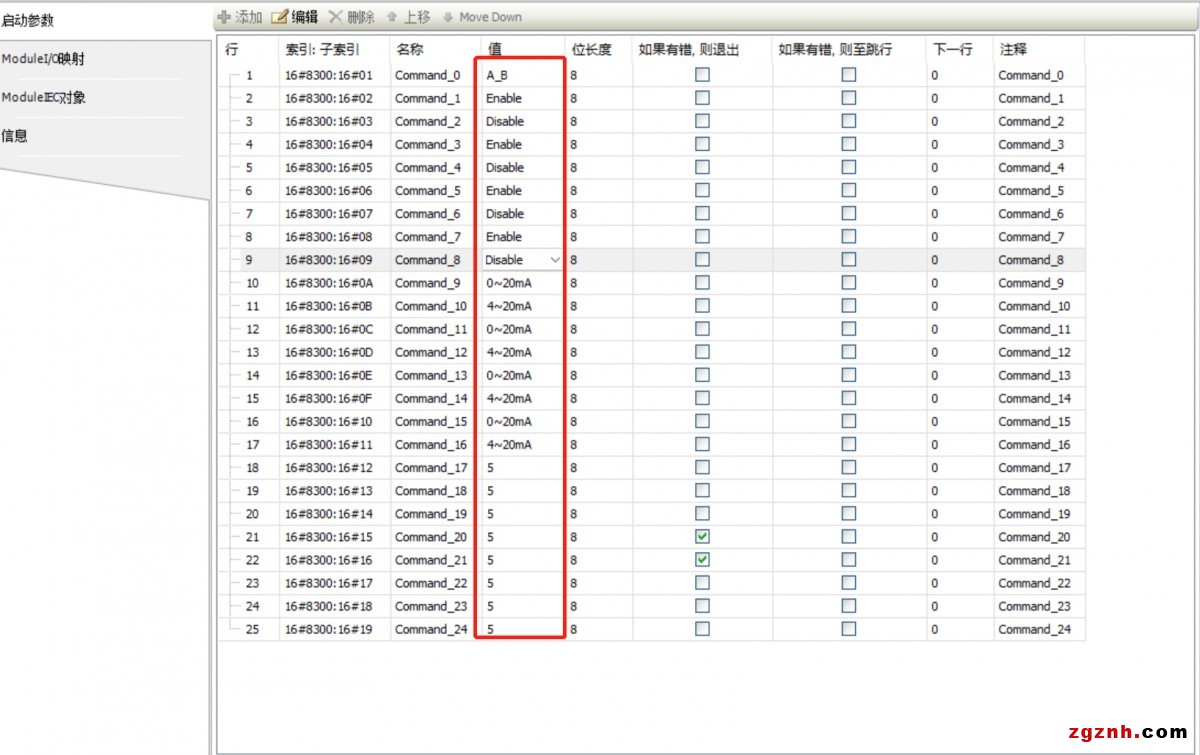Select the ModuleIEC对象 tab
The width and height of the screenshot is (1200, 755).
click(43, 97)
